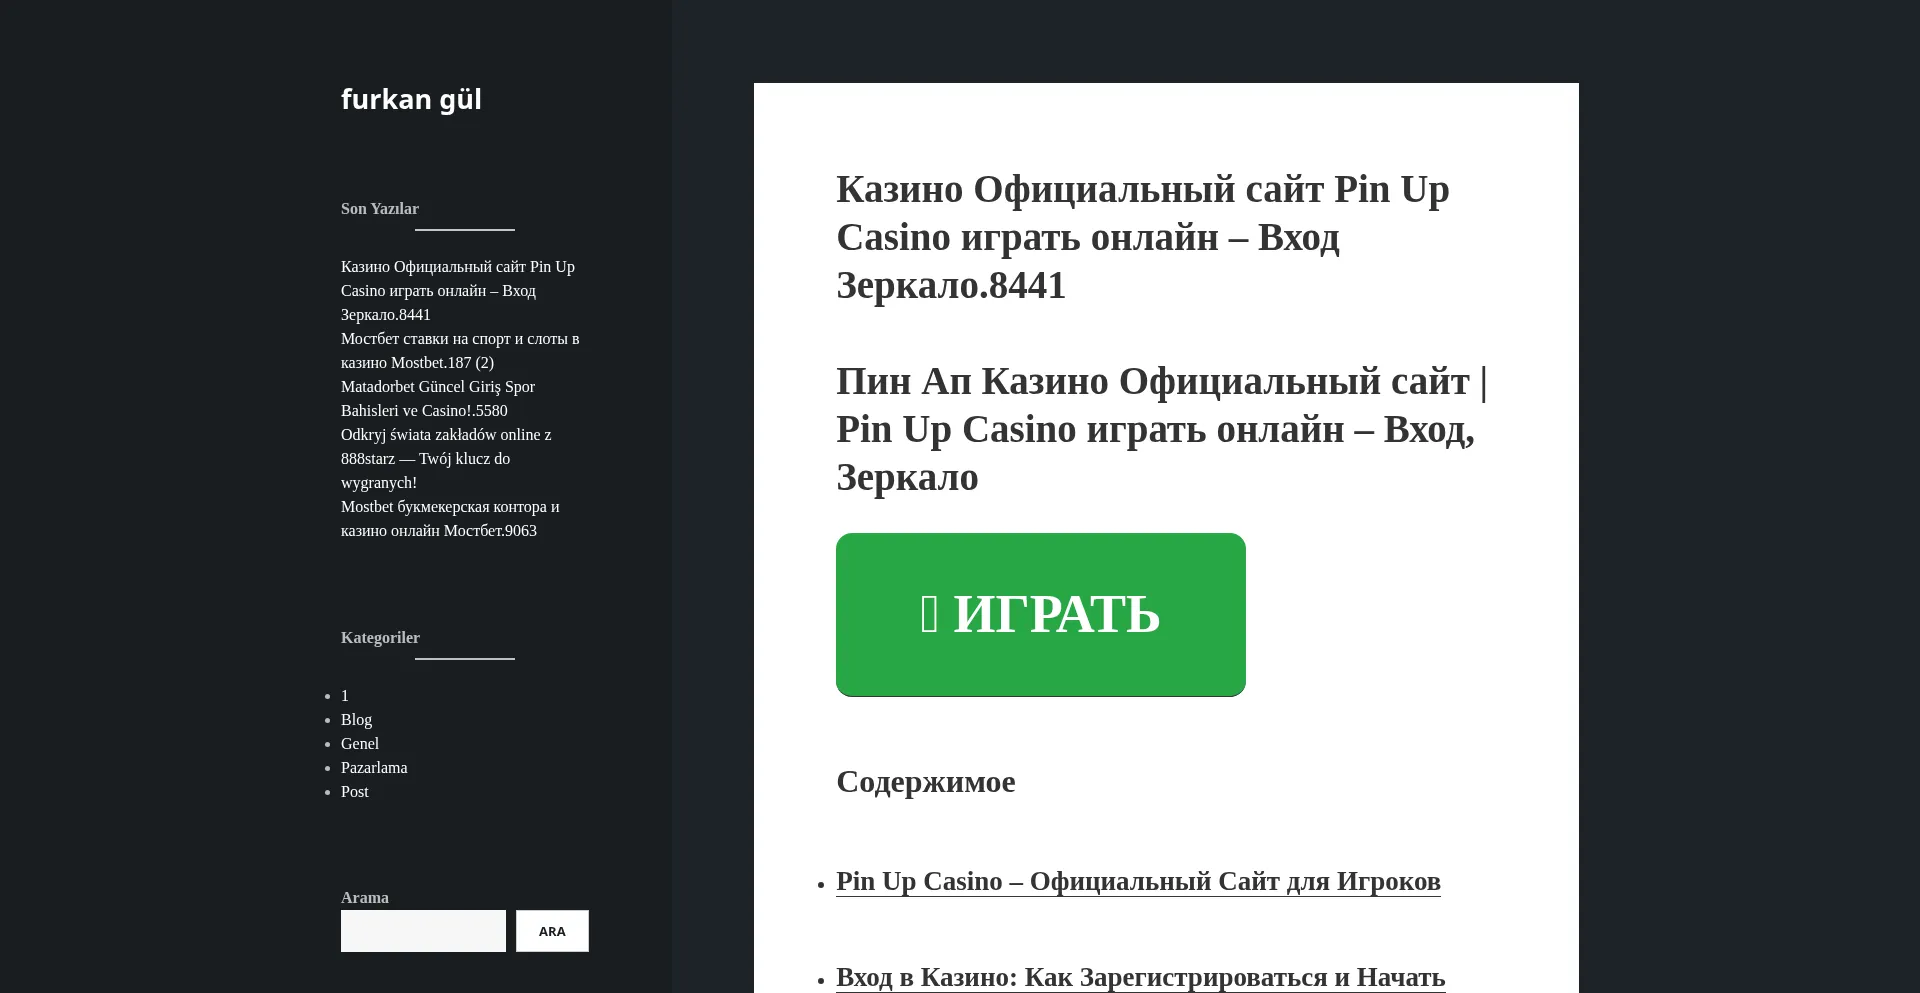Open Вход в Казино contents link

tap(1141, 978)
